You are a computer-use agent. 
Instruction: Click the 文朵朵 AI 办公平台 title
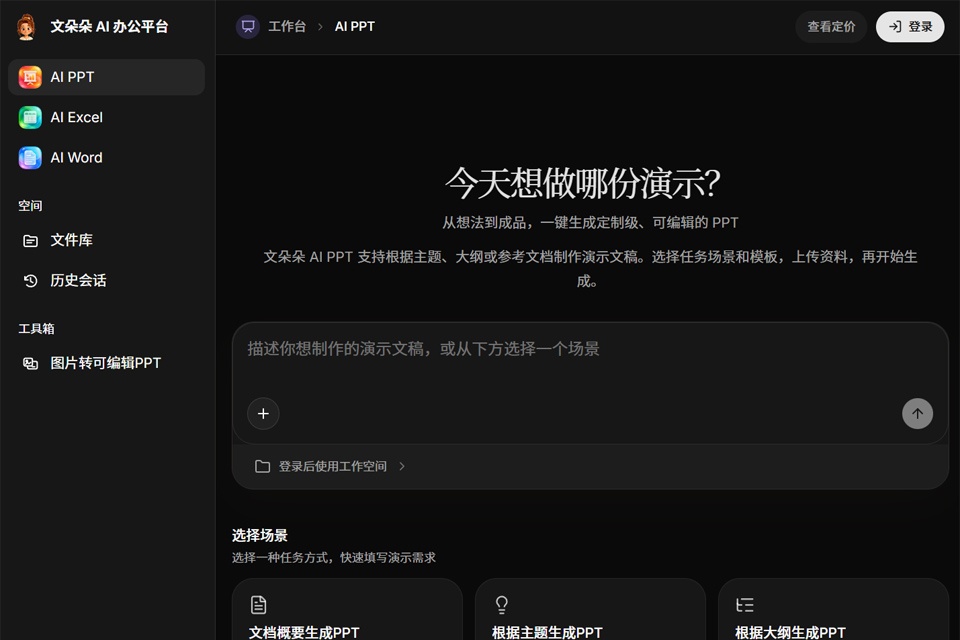[109, 27]
